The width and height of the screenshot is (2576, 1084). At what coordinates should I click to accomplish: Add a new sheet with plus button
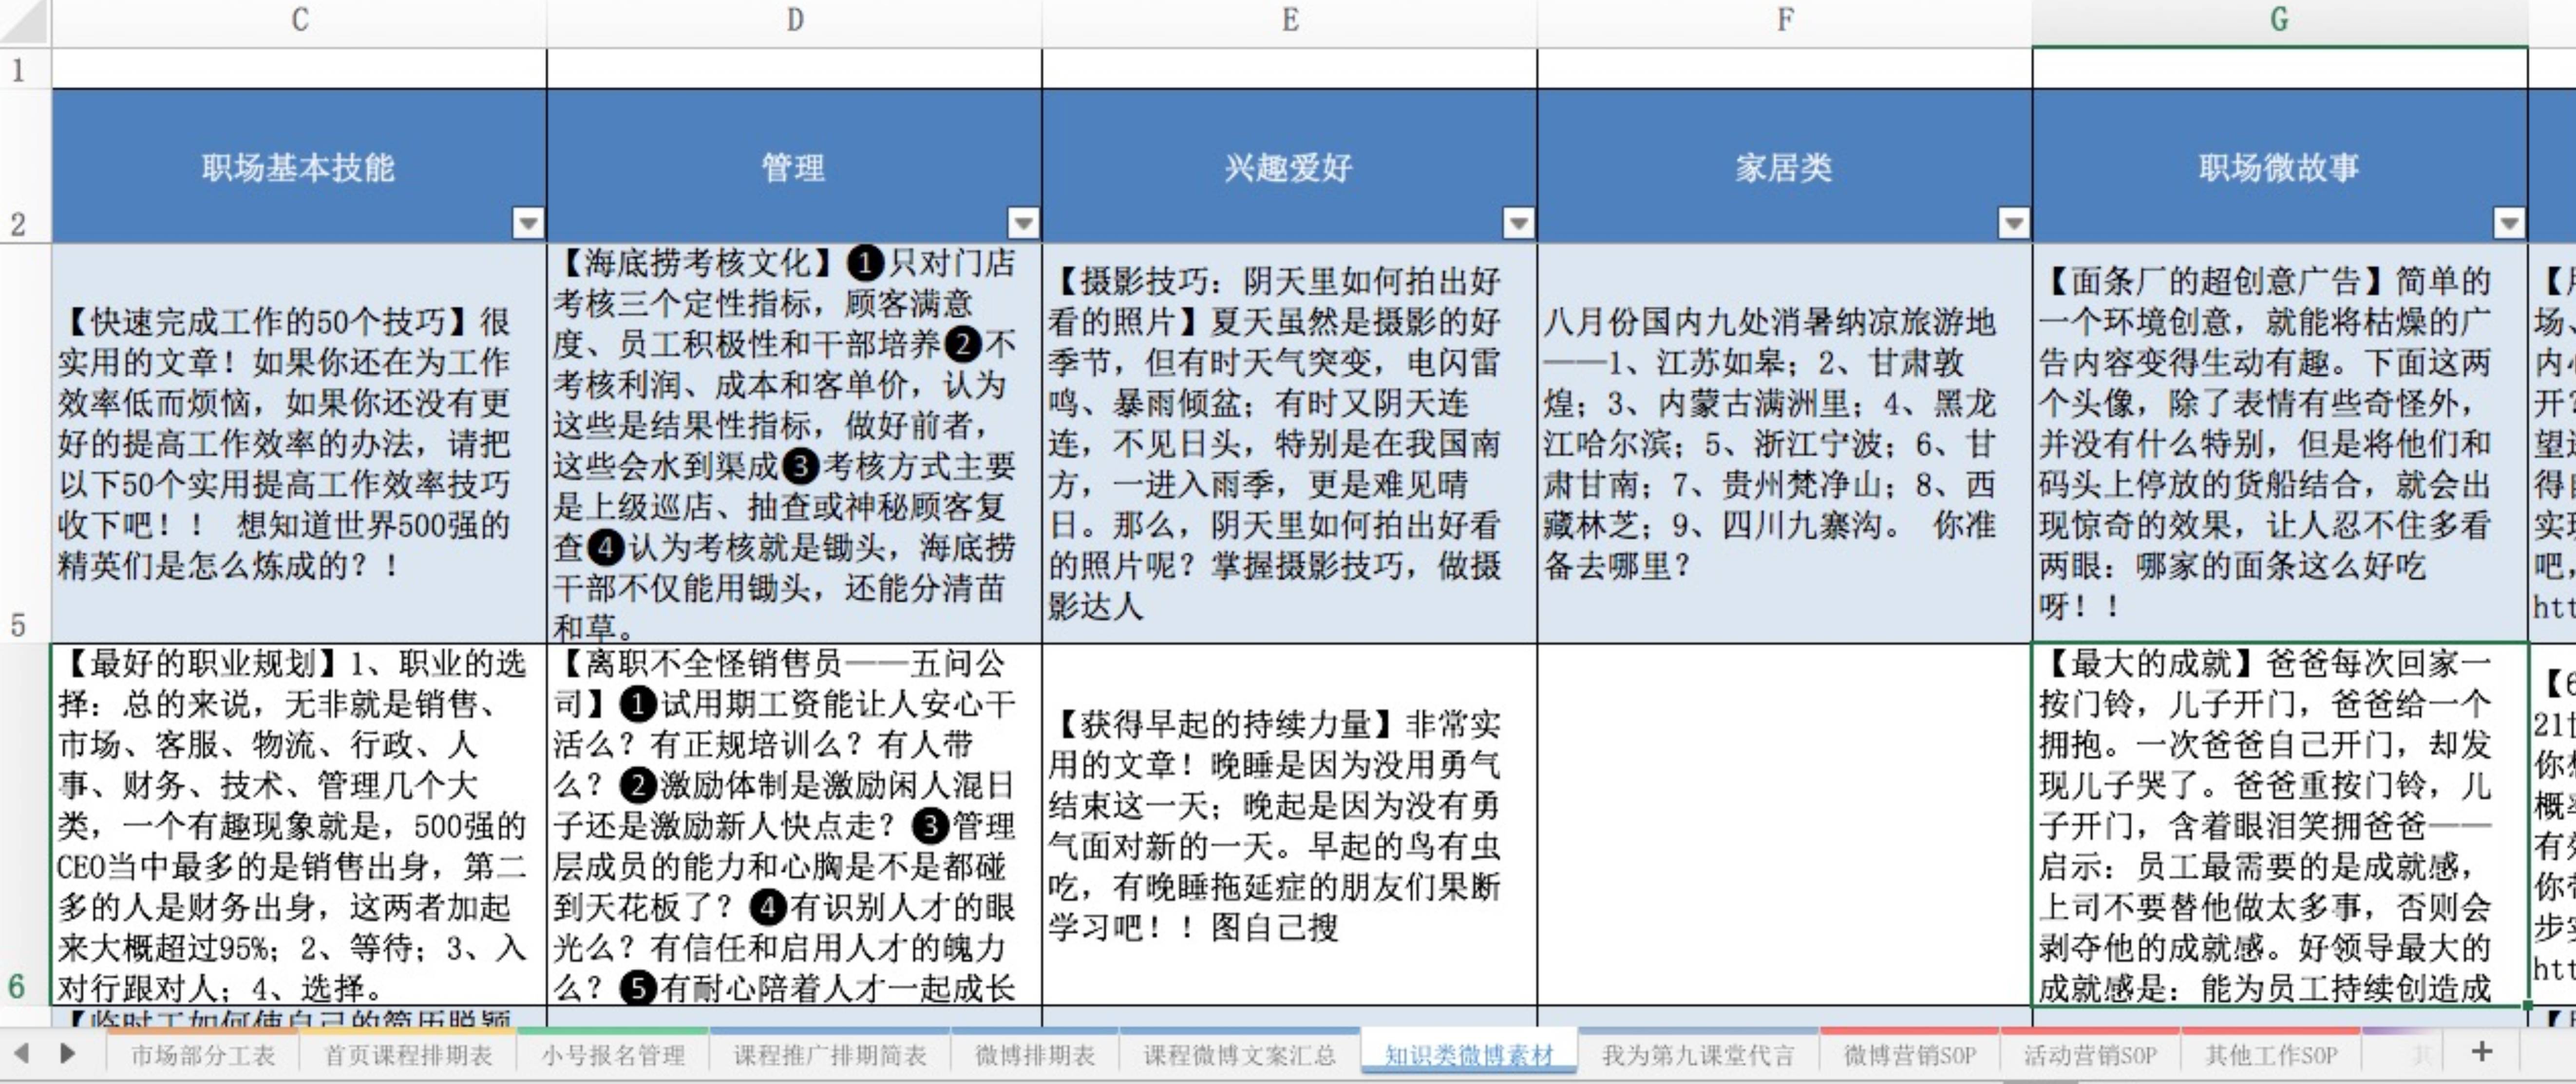2482,1052
